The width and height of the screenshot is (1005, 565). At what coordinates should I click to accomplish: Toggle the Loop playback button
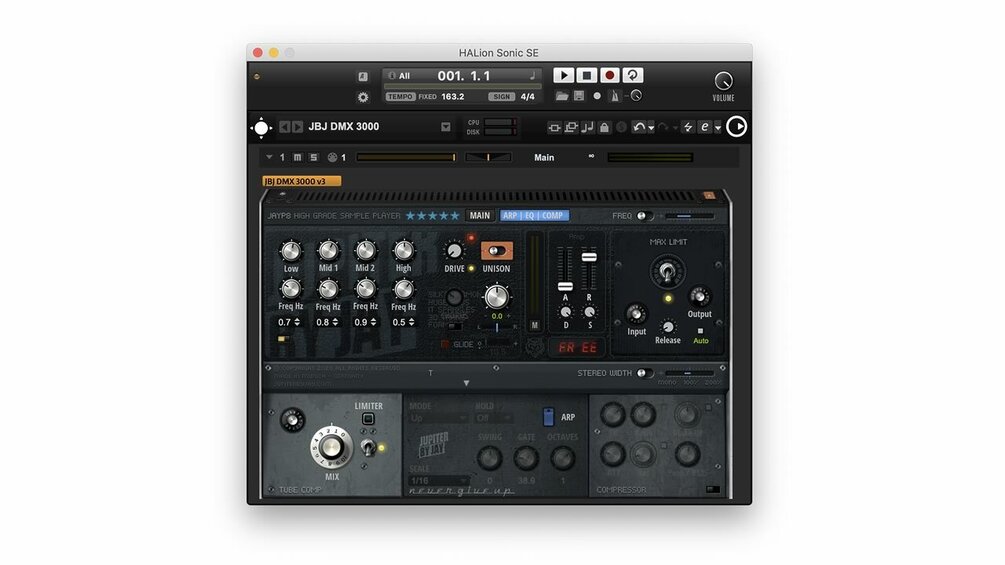[633, 76]
